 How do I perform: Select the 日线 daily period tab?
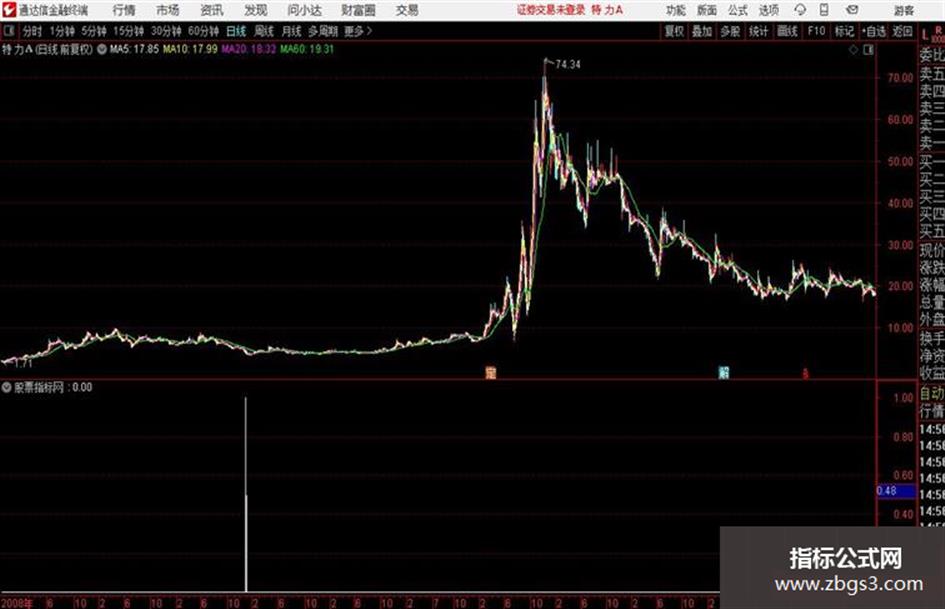tap(236, 31)
